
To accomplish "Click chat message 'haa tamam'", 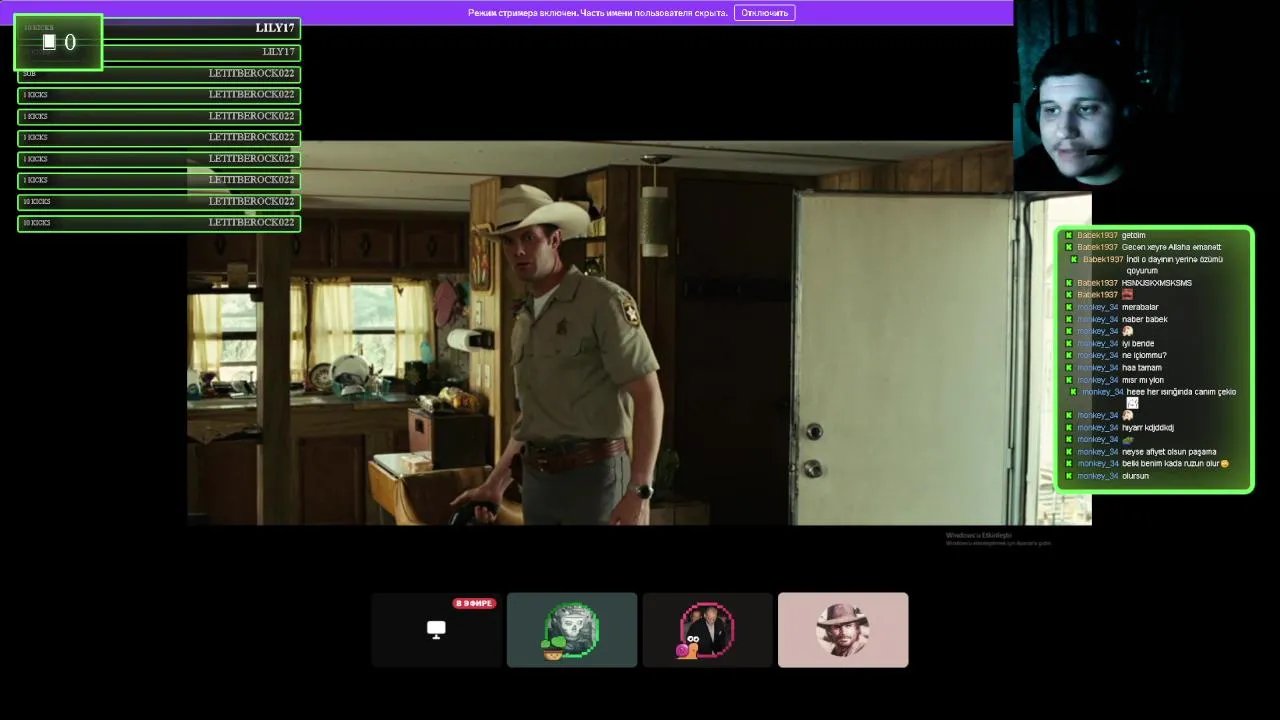I will tap(1141, 367).
